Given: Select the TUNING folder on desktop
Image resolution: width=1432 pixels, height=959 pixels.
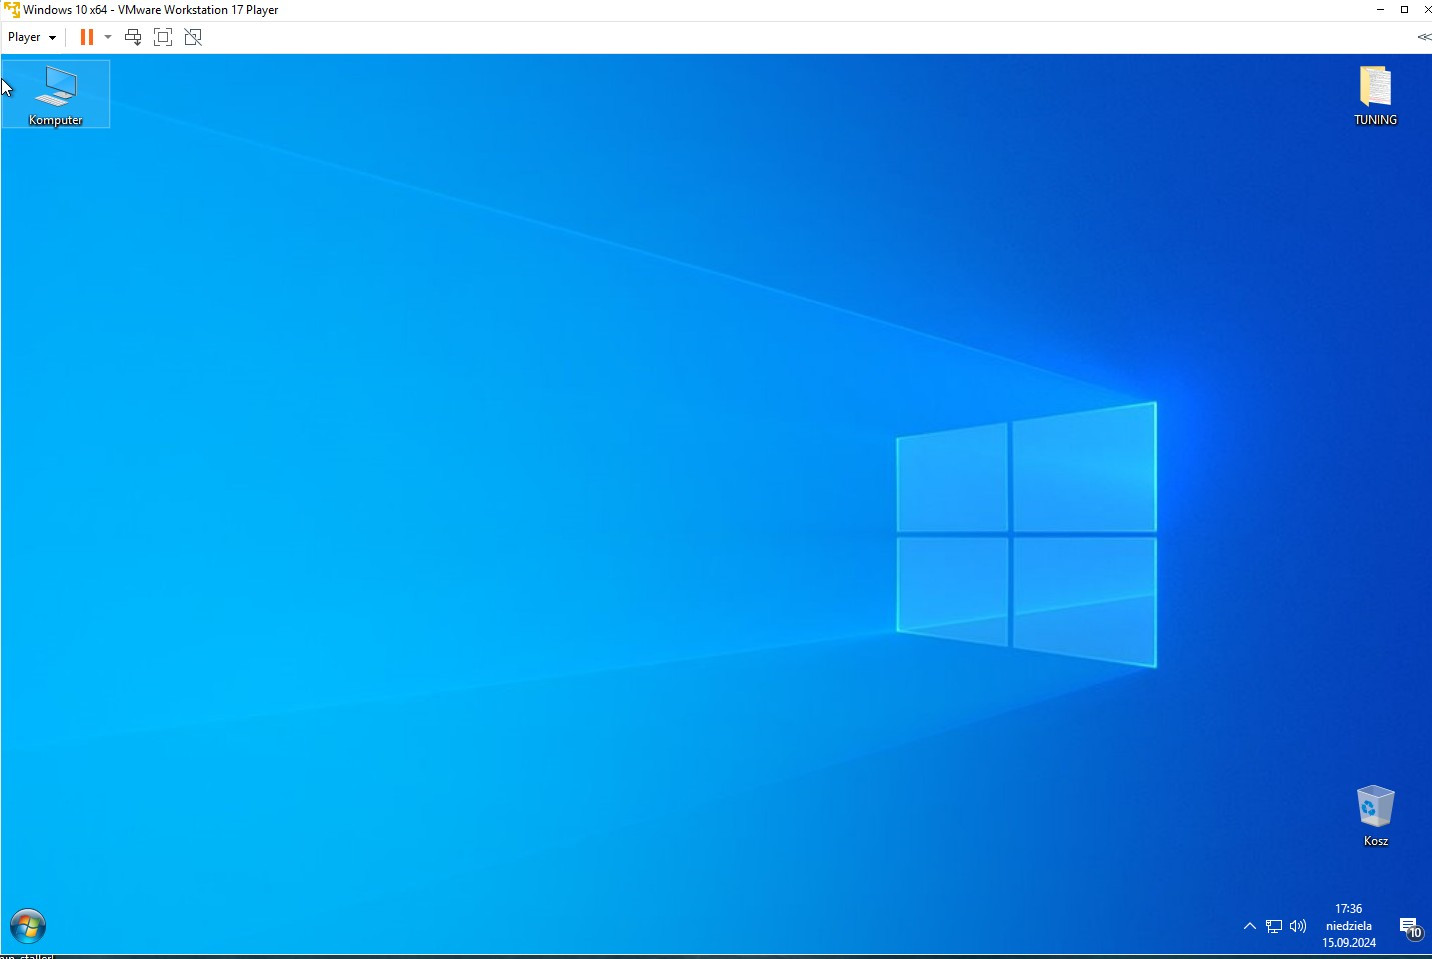Looking at the screenshot, I should click(x=1375, y=96).
